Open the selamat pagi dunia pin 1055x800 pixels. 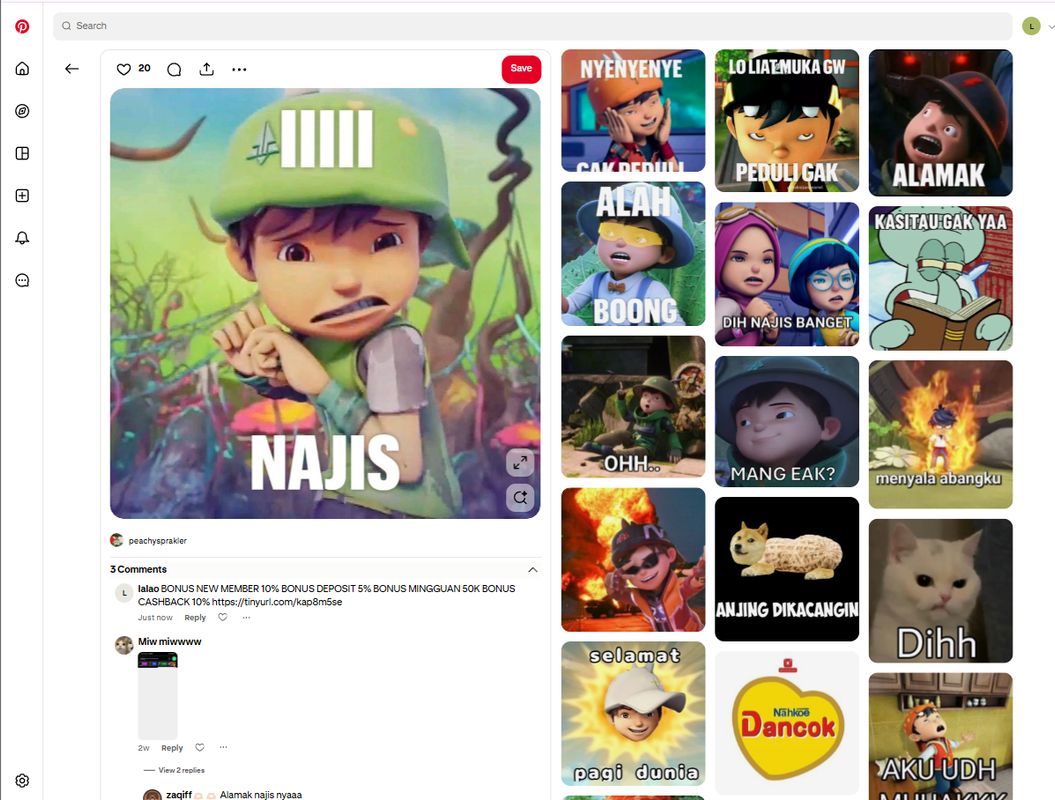point(633,713)
